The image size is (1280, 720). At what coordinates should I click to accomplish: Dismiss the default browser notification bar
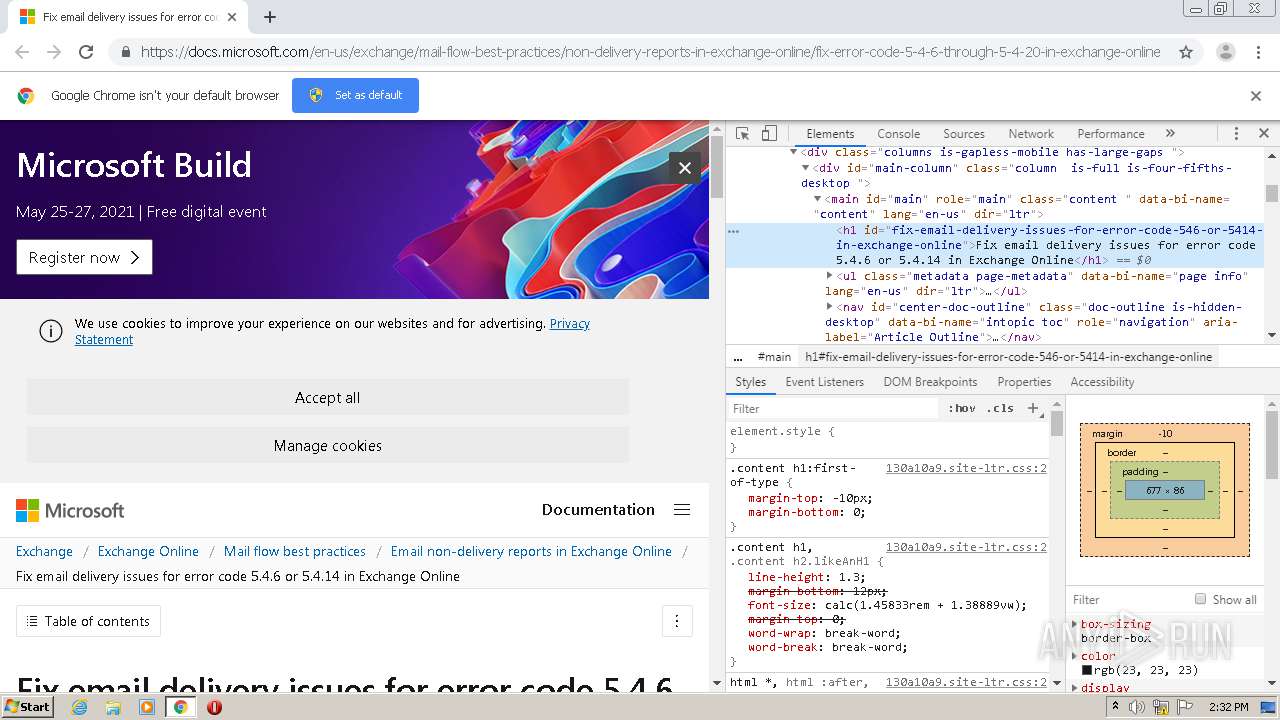[x=1256, y=96]
